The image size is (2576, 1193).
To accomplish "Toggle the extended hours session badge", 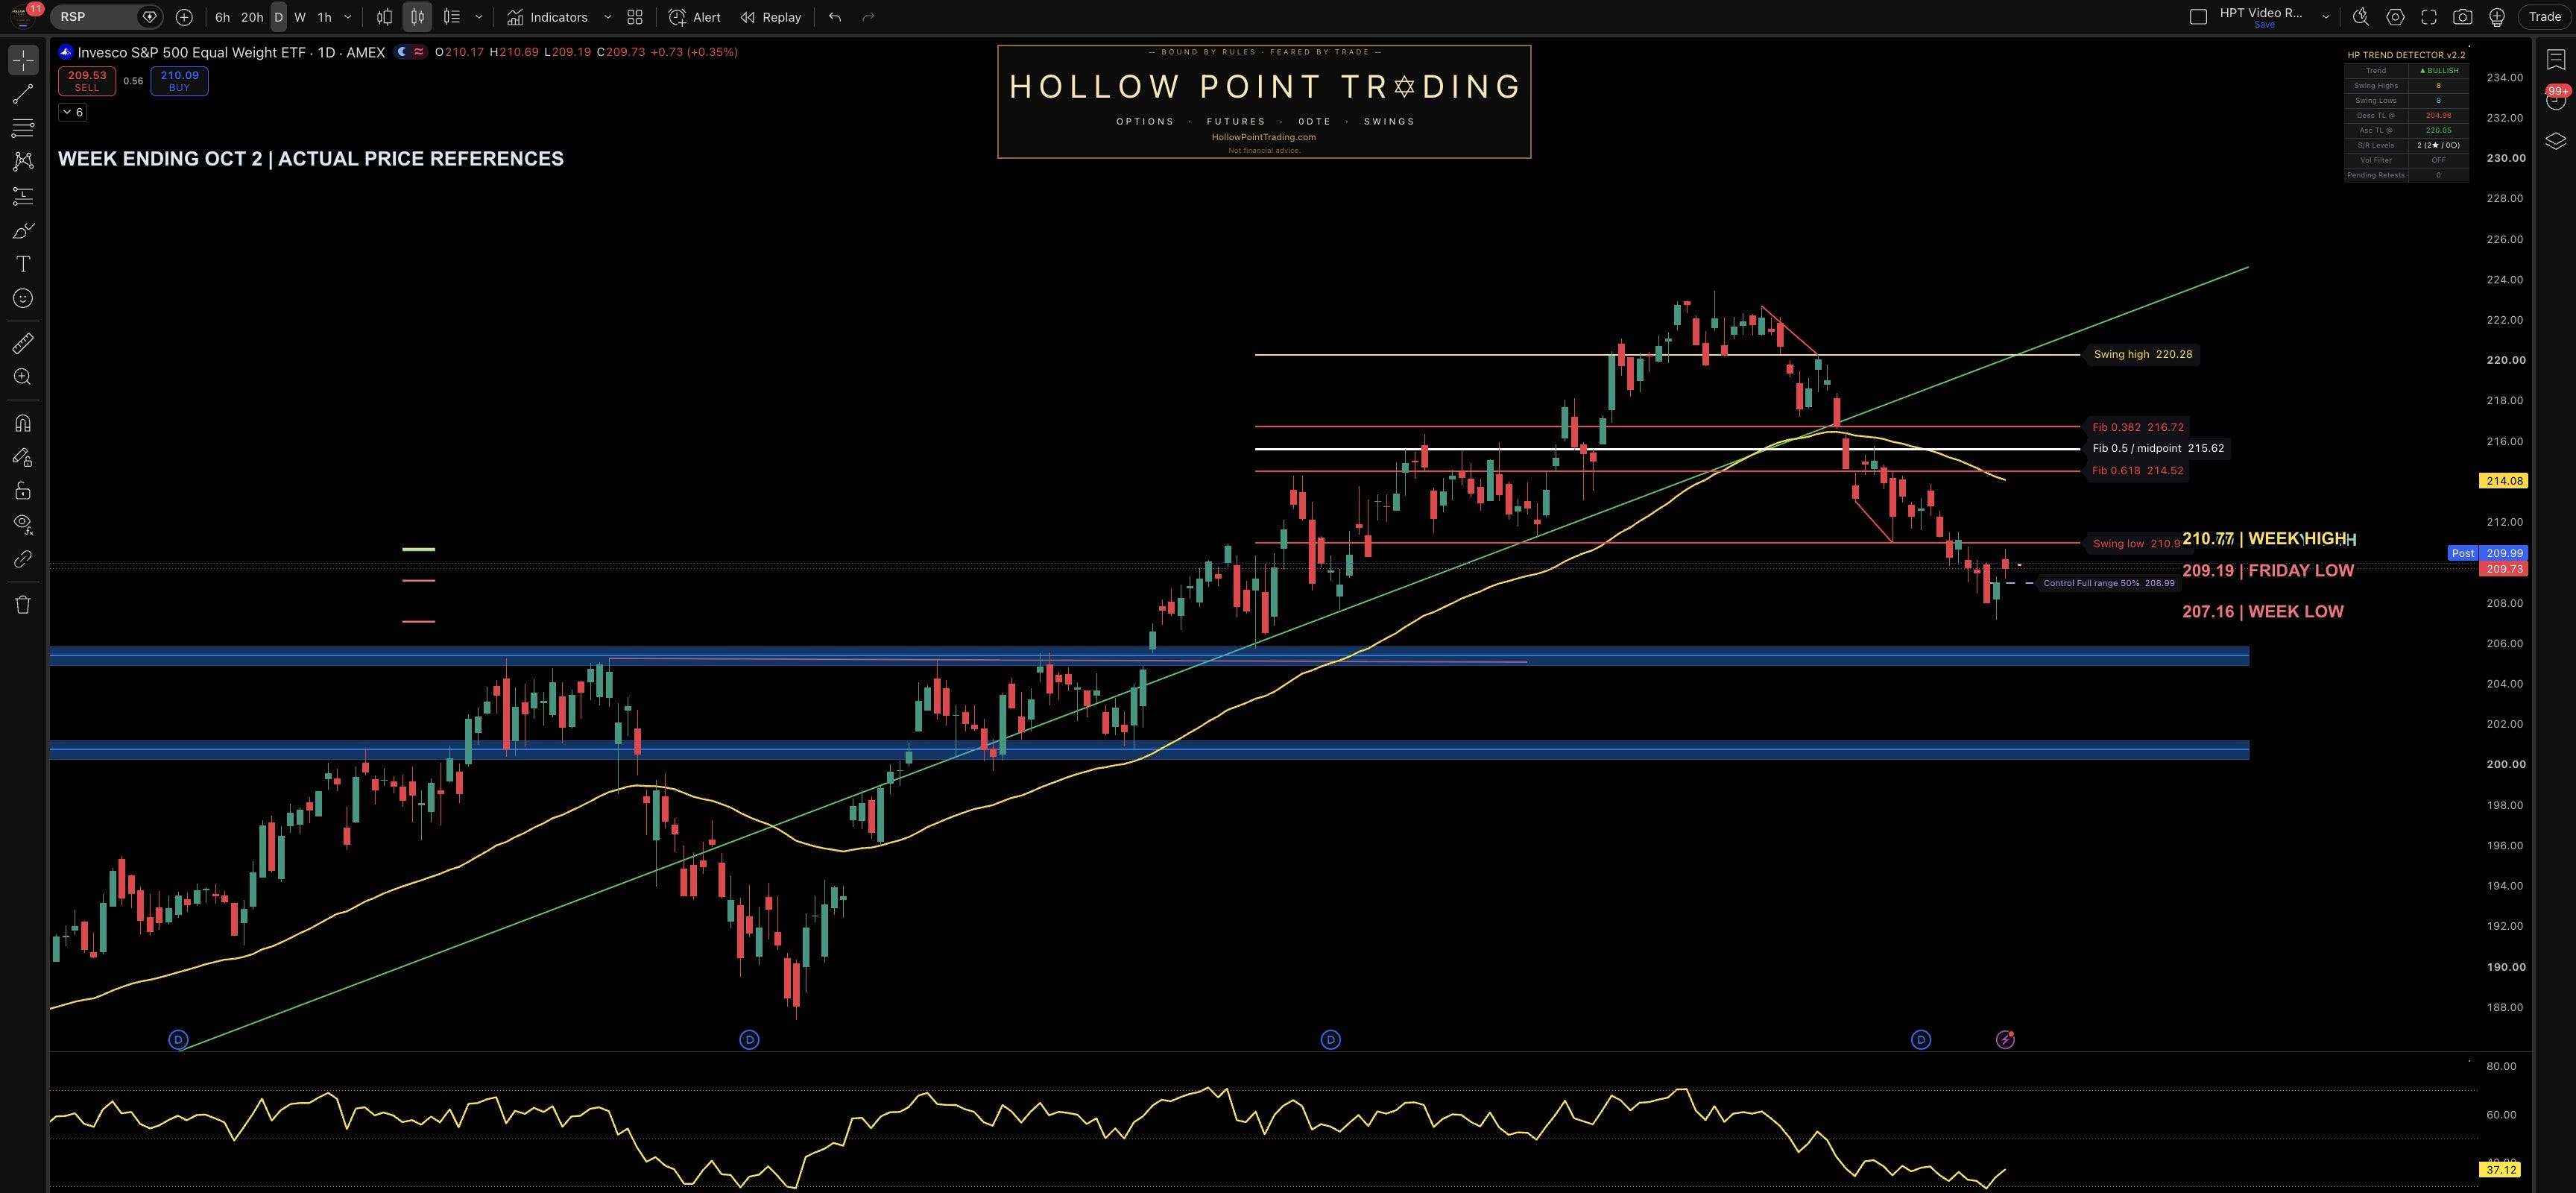I will coord(403,52).
